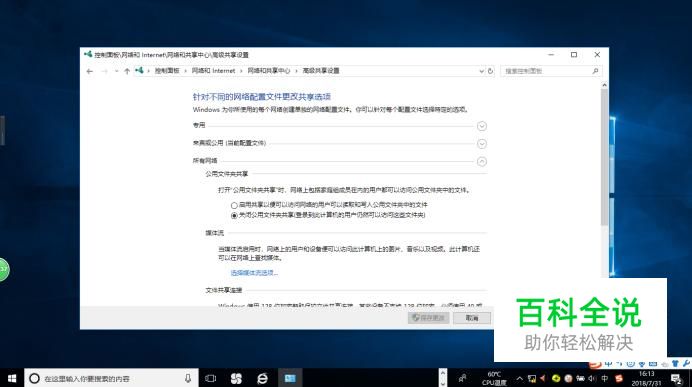Screen dimensions: 692x387
Task: Click the taskbar toolbar scroll up arrow
Action: (x=443, y=373)
